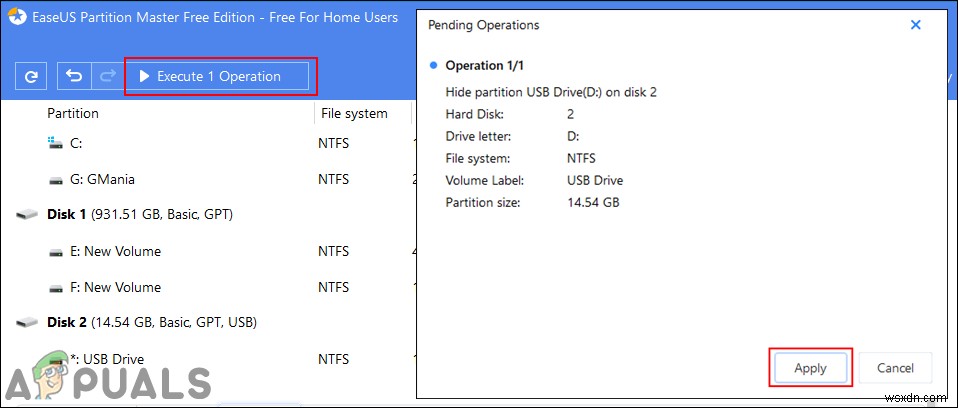Click the refresh icon in the toolbar
958x408 pixels.
coord(32,76)
